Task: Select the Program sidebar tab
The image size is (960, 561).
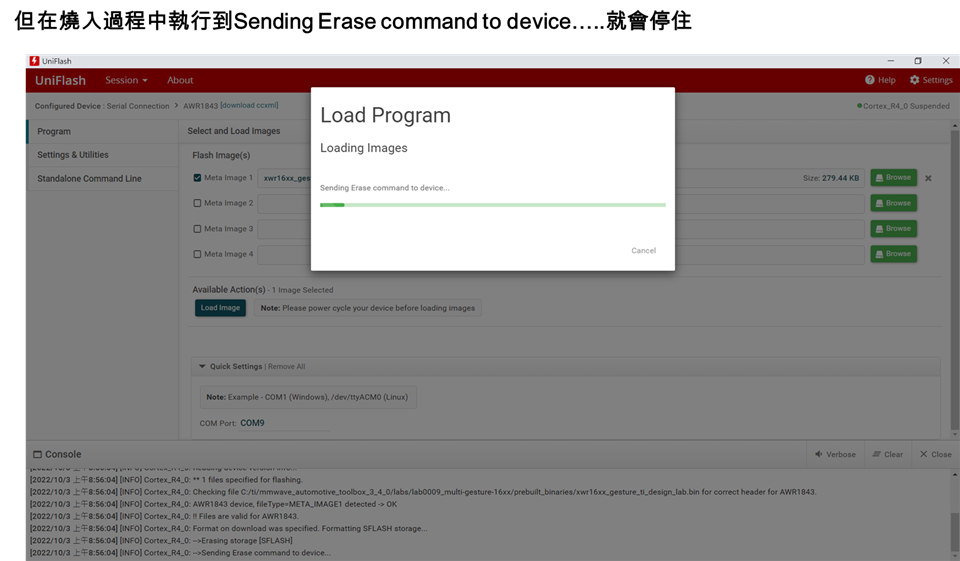Action: tap(102, 131)
